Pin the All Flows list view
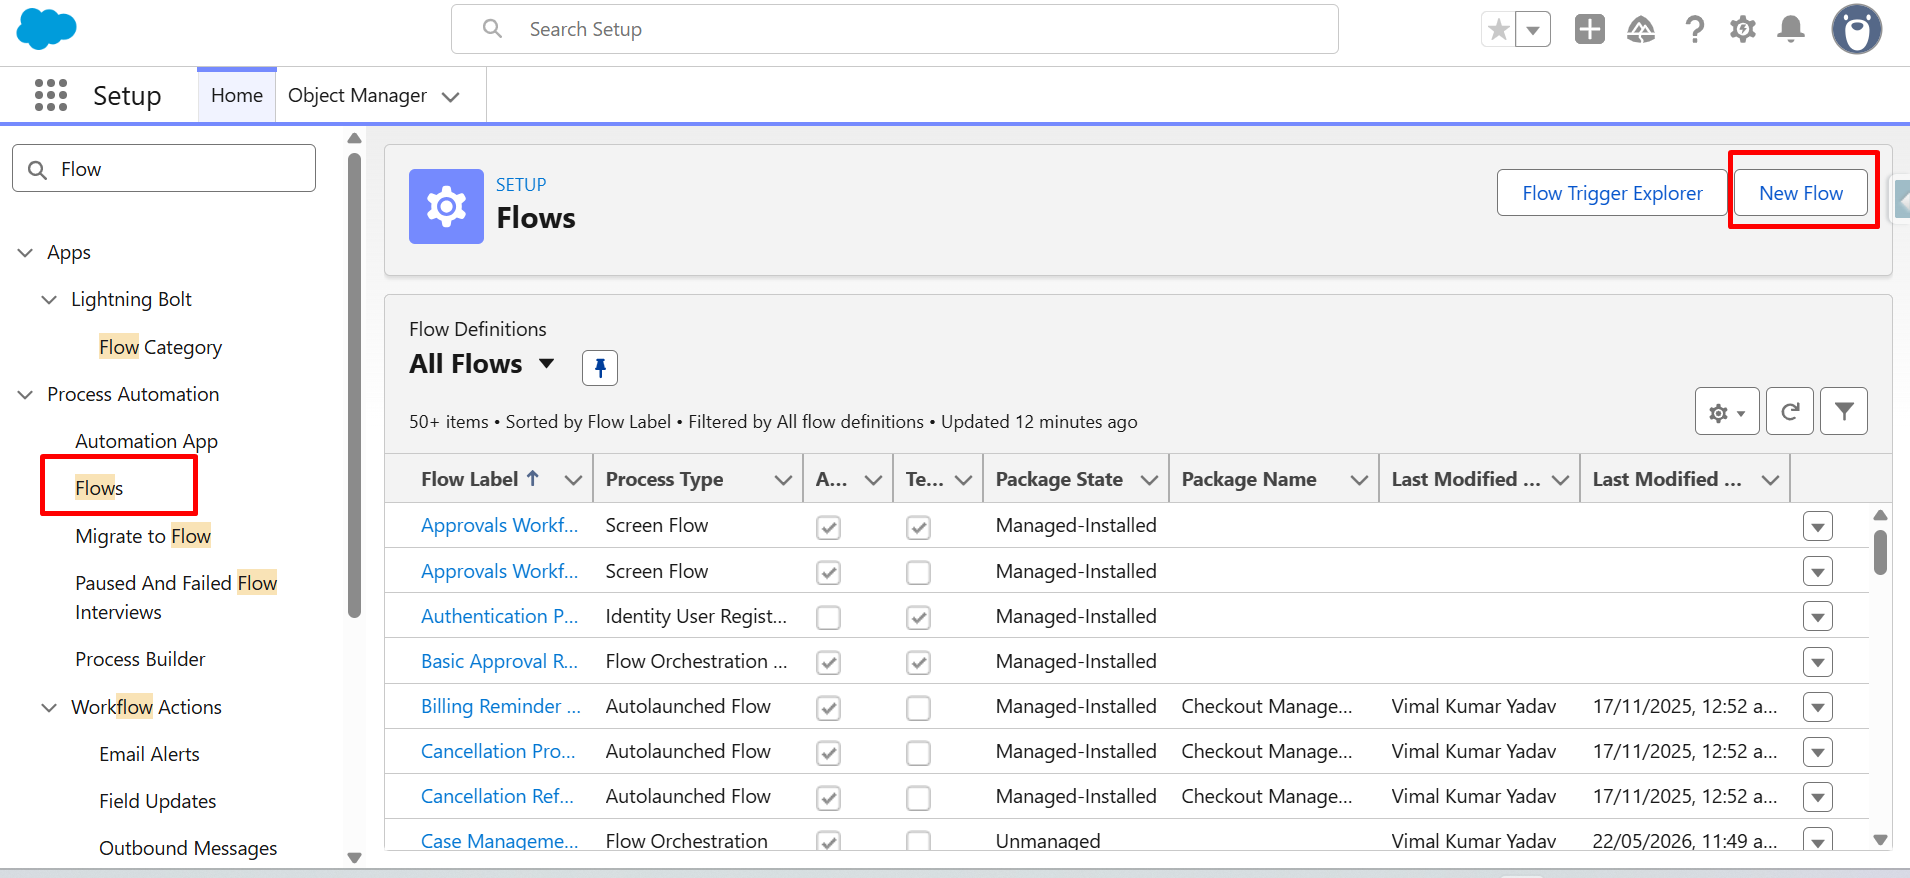 point(600,368)
